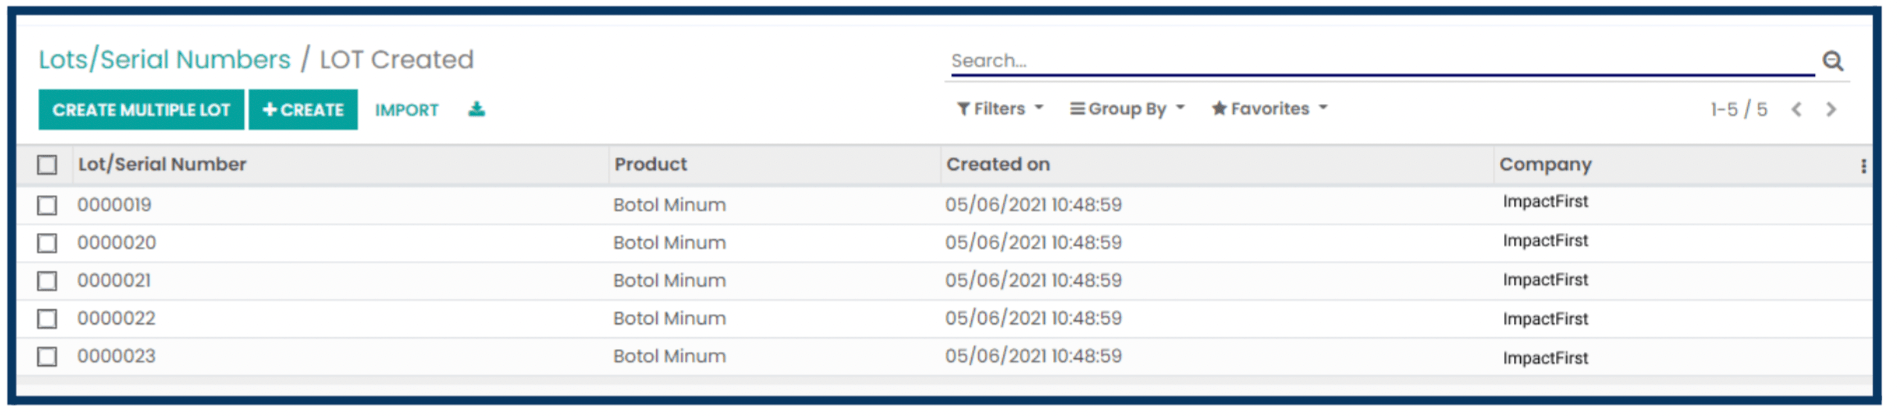The image size is (1900, 416).
Task: Go to previous page arrow
Action: tap(1796, 109)
